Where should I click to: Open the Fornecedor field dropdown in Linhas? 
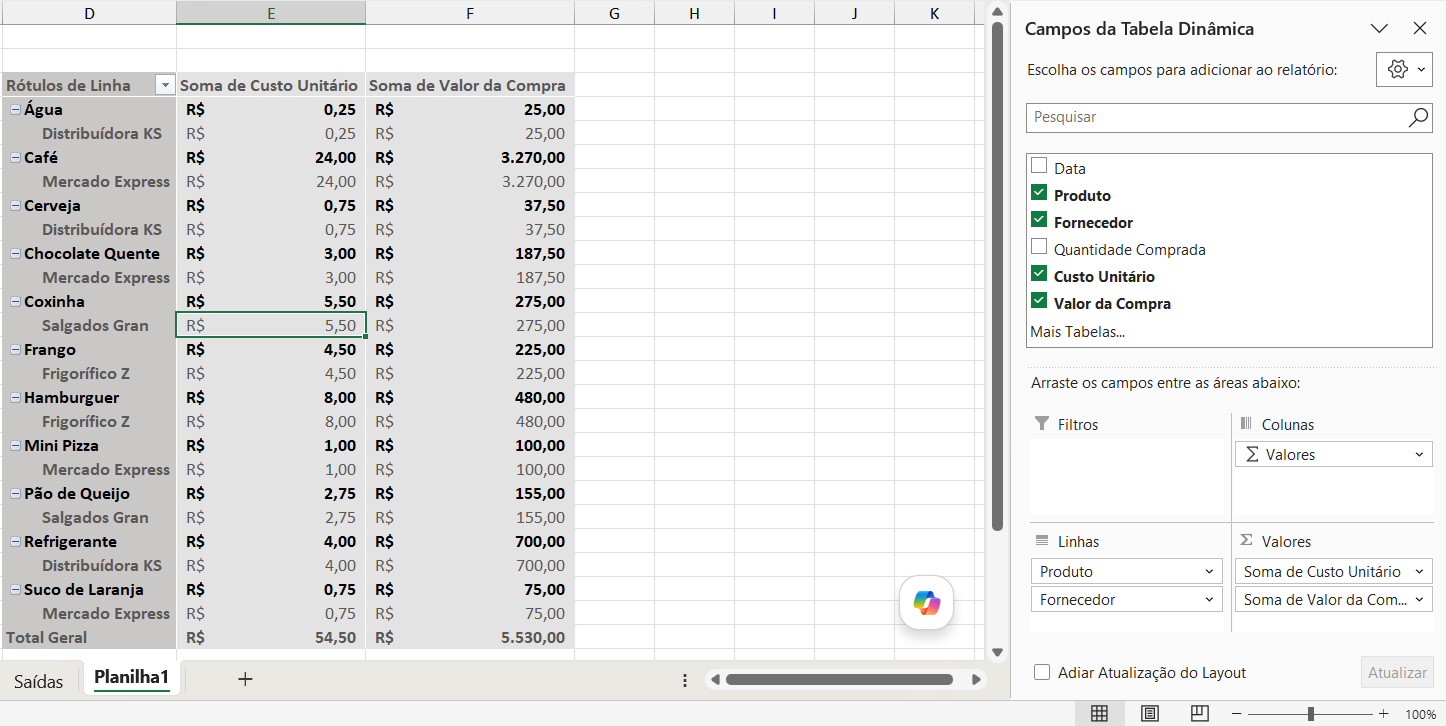(1209, 600)
